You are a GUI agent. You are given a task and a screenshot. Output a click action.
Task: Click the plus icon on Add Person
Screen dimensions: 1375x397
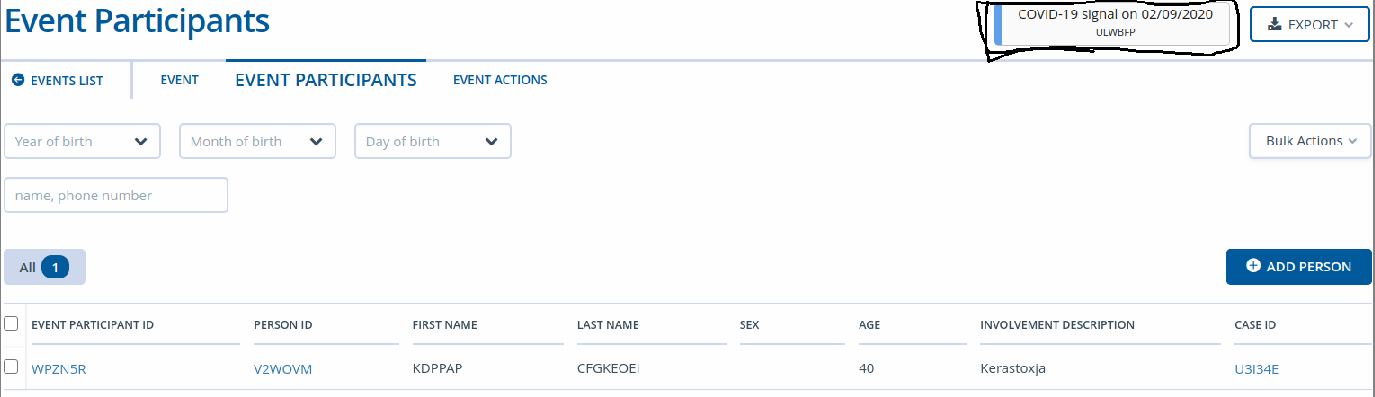point(1253,266)
